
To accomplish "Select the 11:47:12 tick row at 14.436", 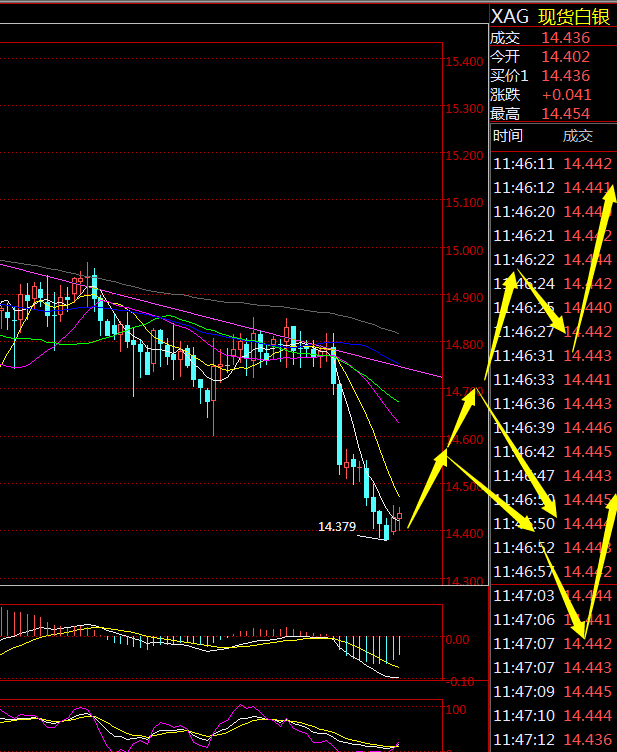I will (553, 739).
